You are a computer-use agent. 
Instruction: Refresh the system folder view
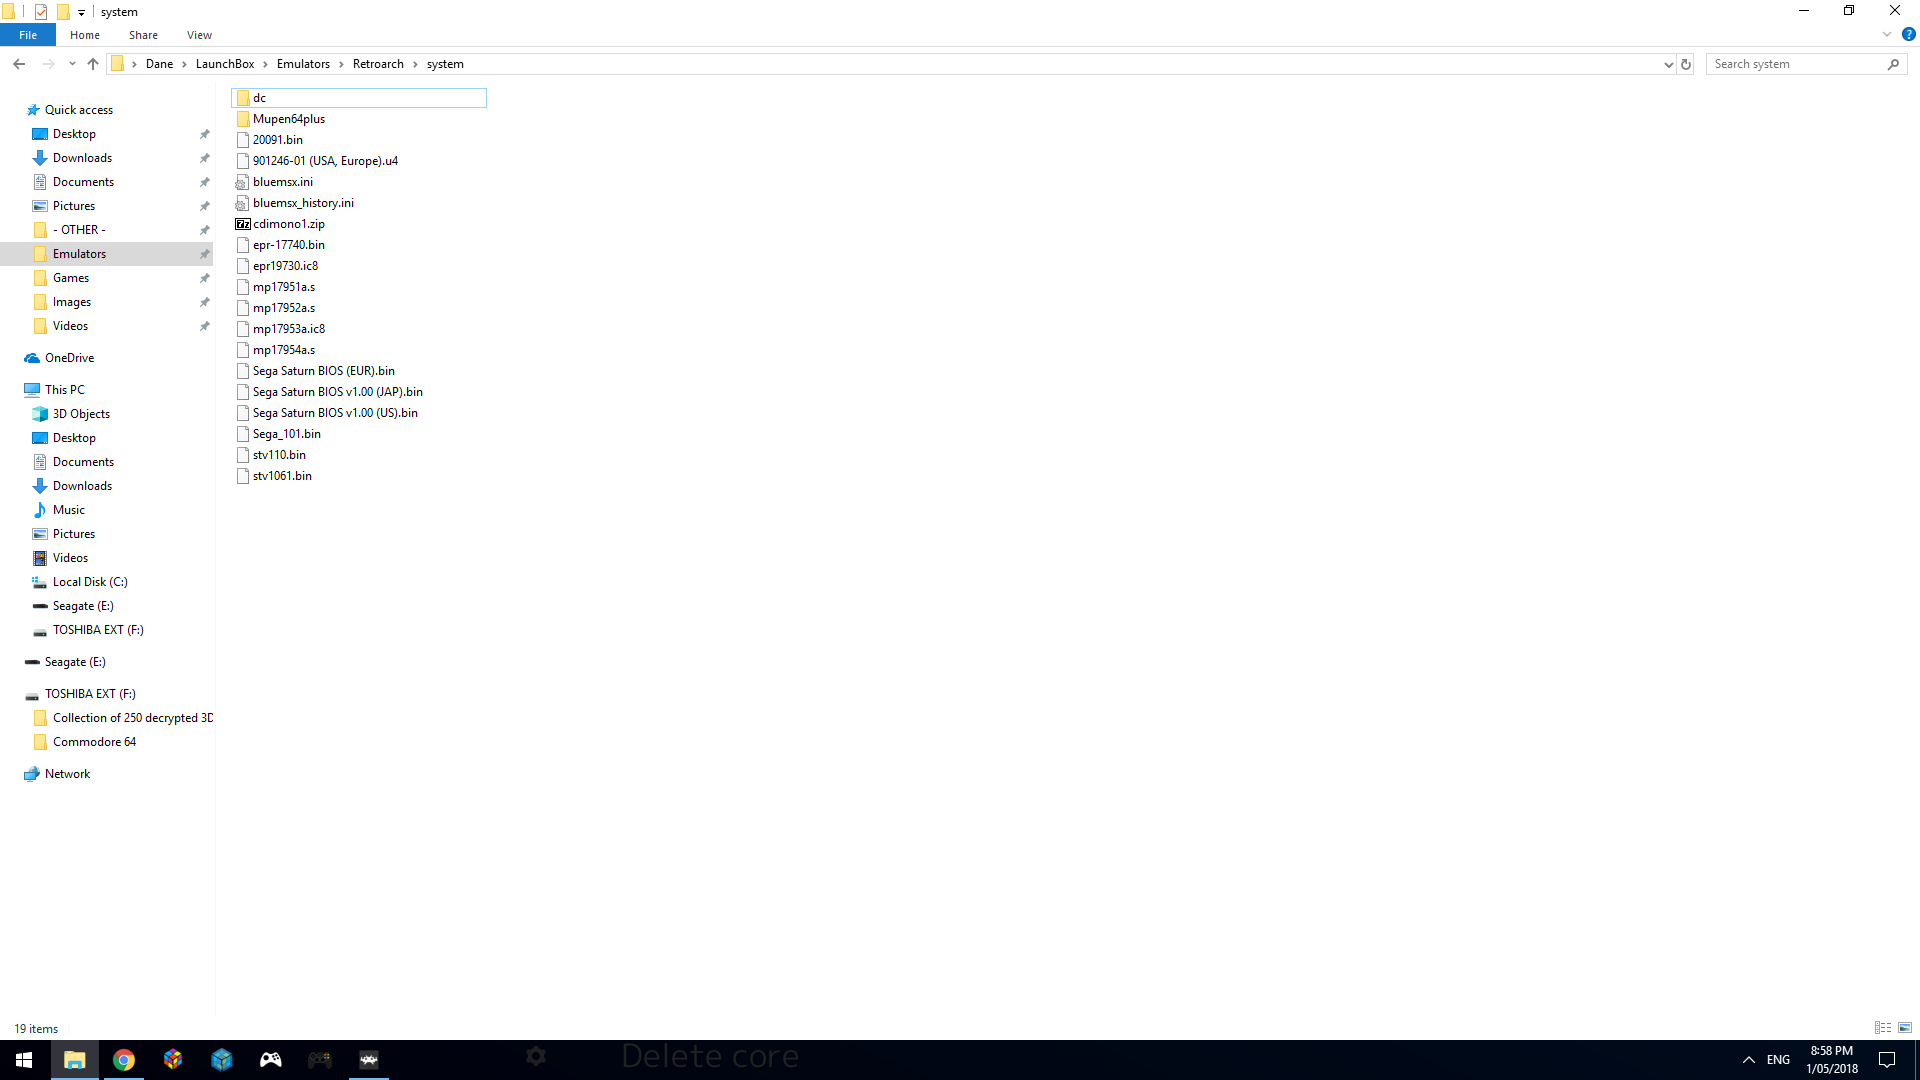tap(1686, 64)
